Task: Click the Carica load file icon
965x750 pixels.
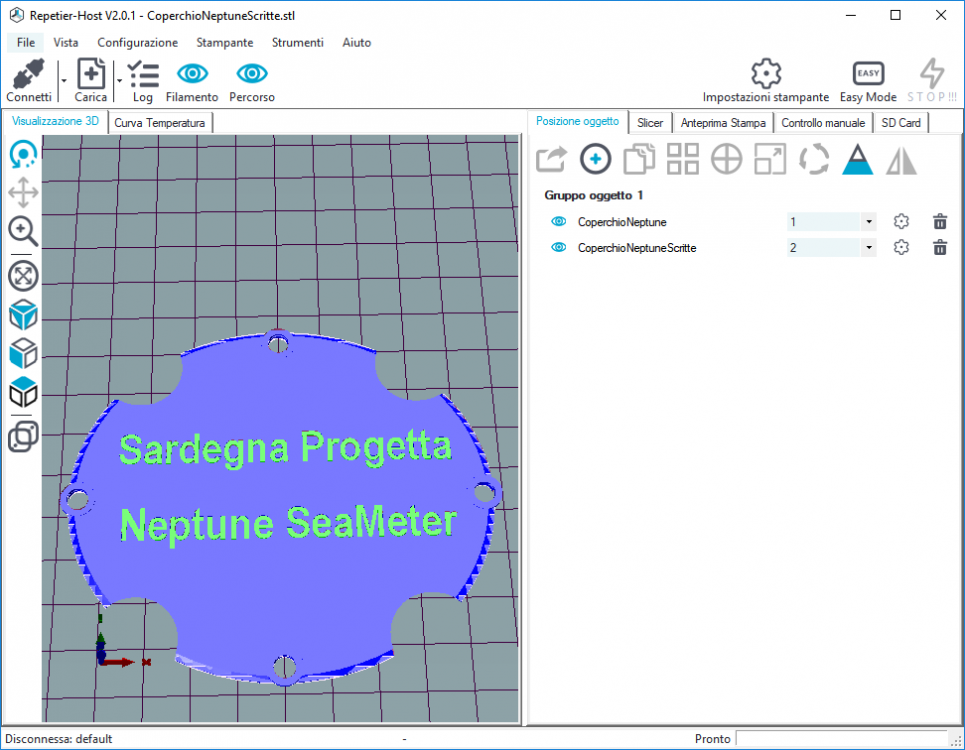Action: (x=91, y=75)
